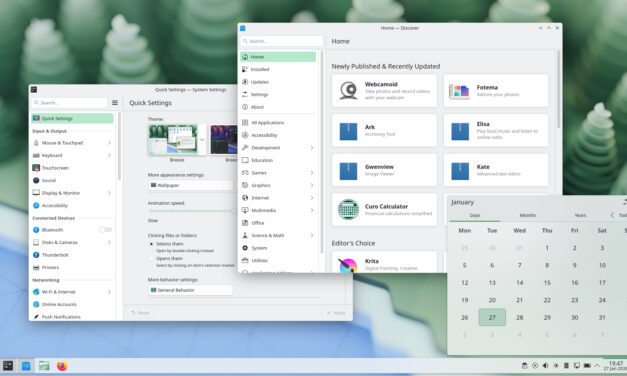The width and height of the screenshot is (627, 376).
Task: Open the Ark archiving tool card
Action: click(384, 130)
